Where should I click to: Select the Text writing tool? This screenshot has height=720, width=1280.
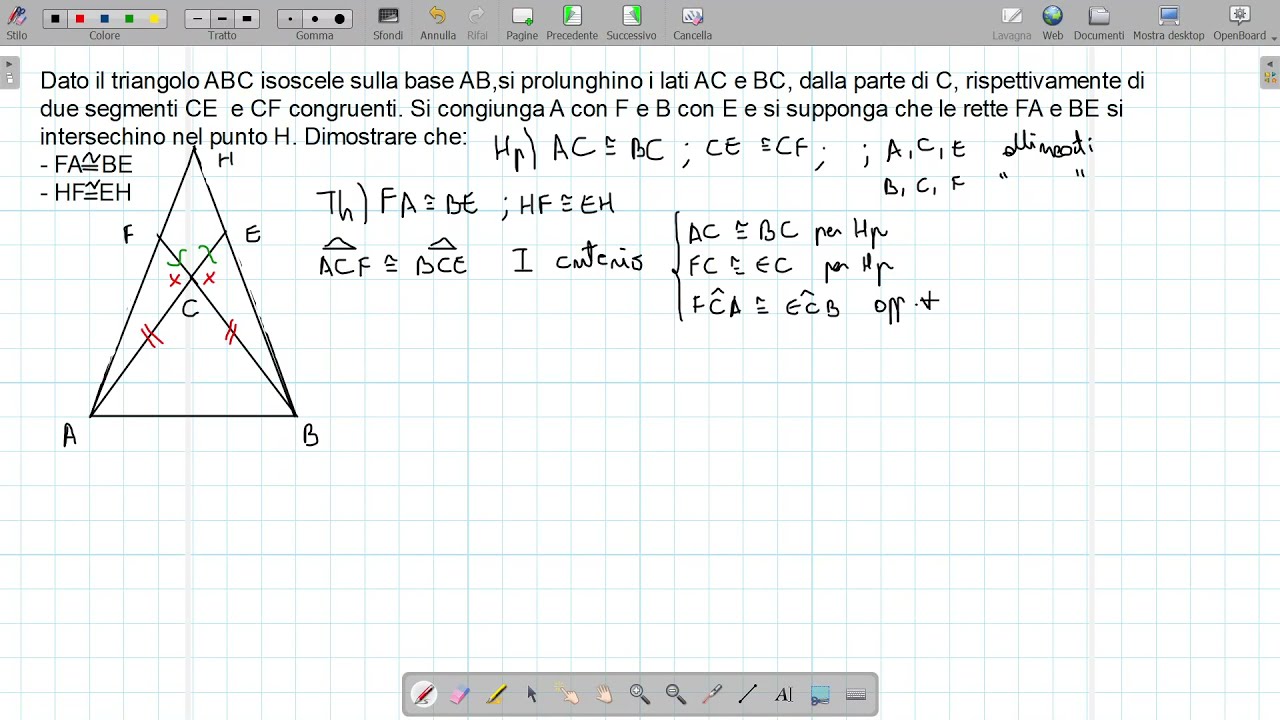(784, 694)
